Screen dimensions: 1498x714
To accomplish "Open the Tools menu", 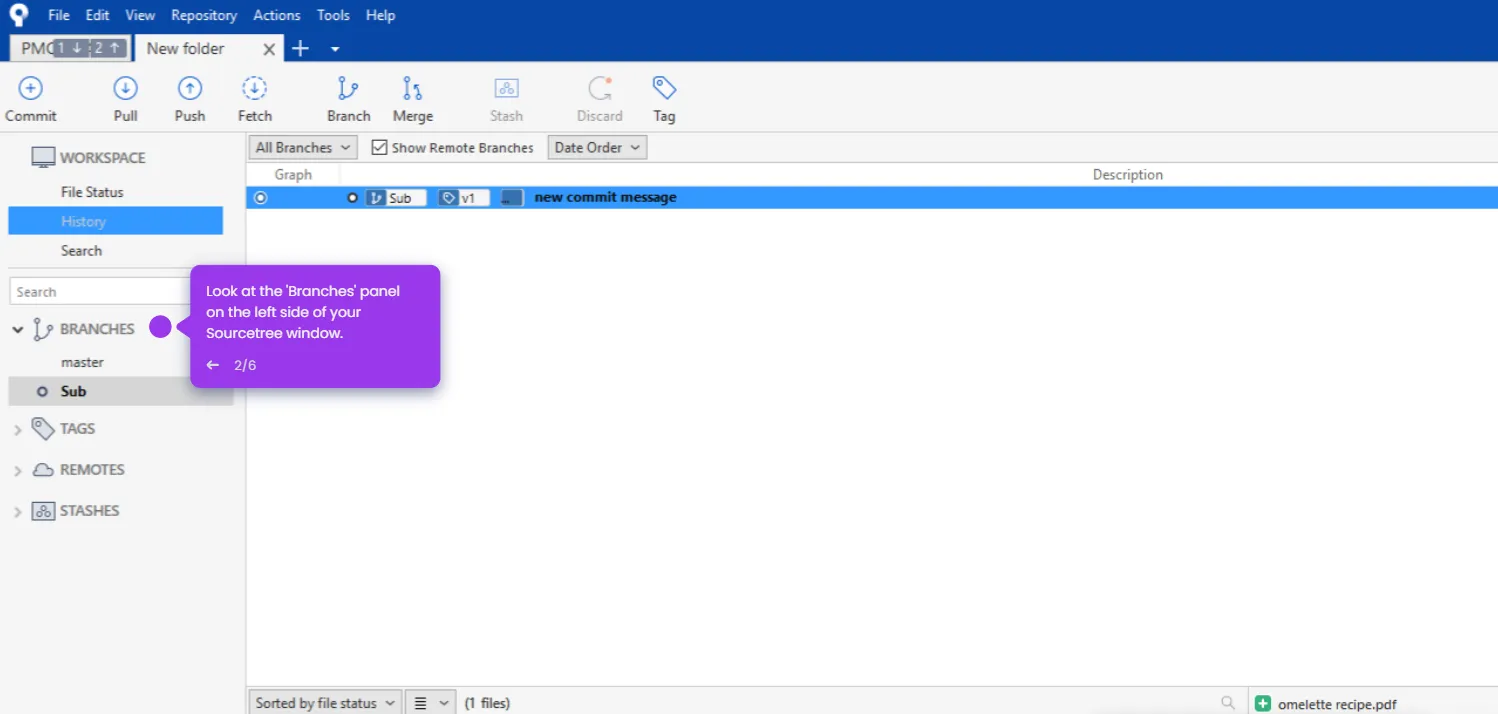I will tap(333, 15).
